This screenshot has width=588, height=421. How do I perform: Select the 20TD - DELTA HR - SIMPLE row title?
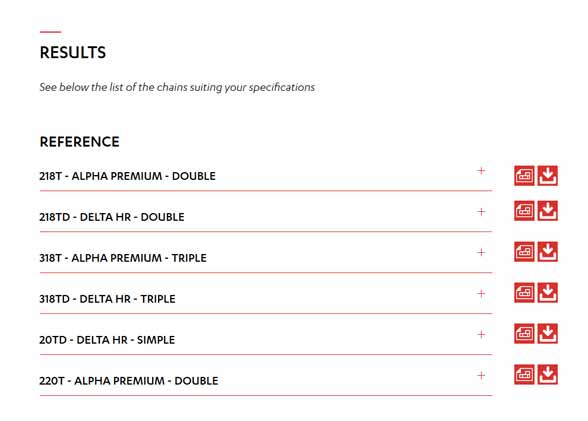pos(107,340)
